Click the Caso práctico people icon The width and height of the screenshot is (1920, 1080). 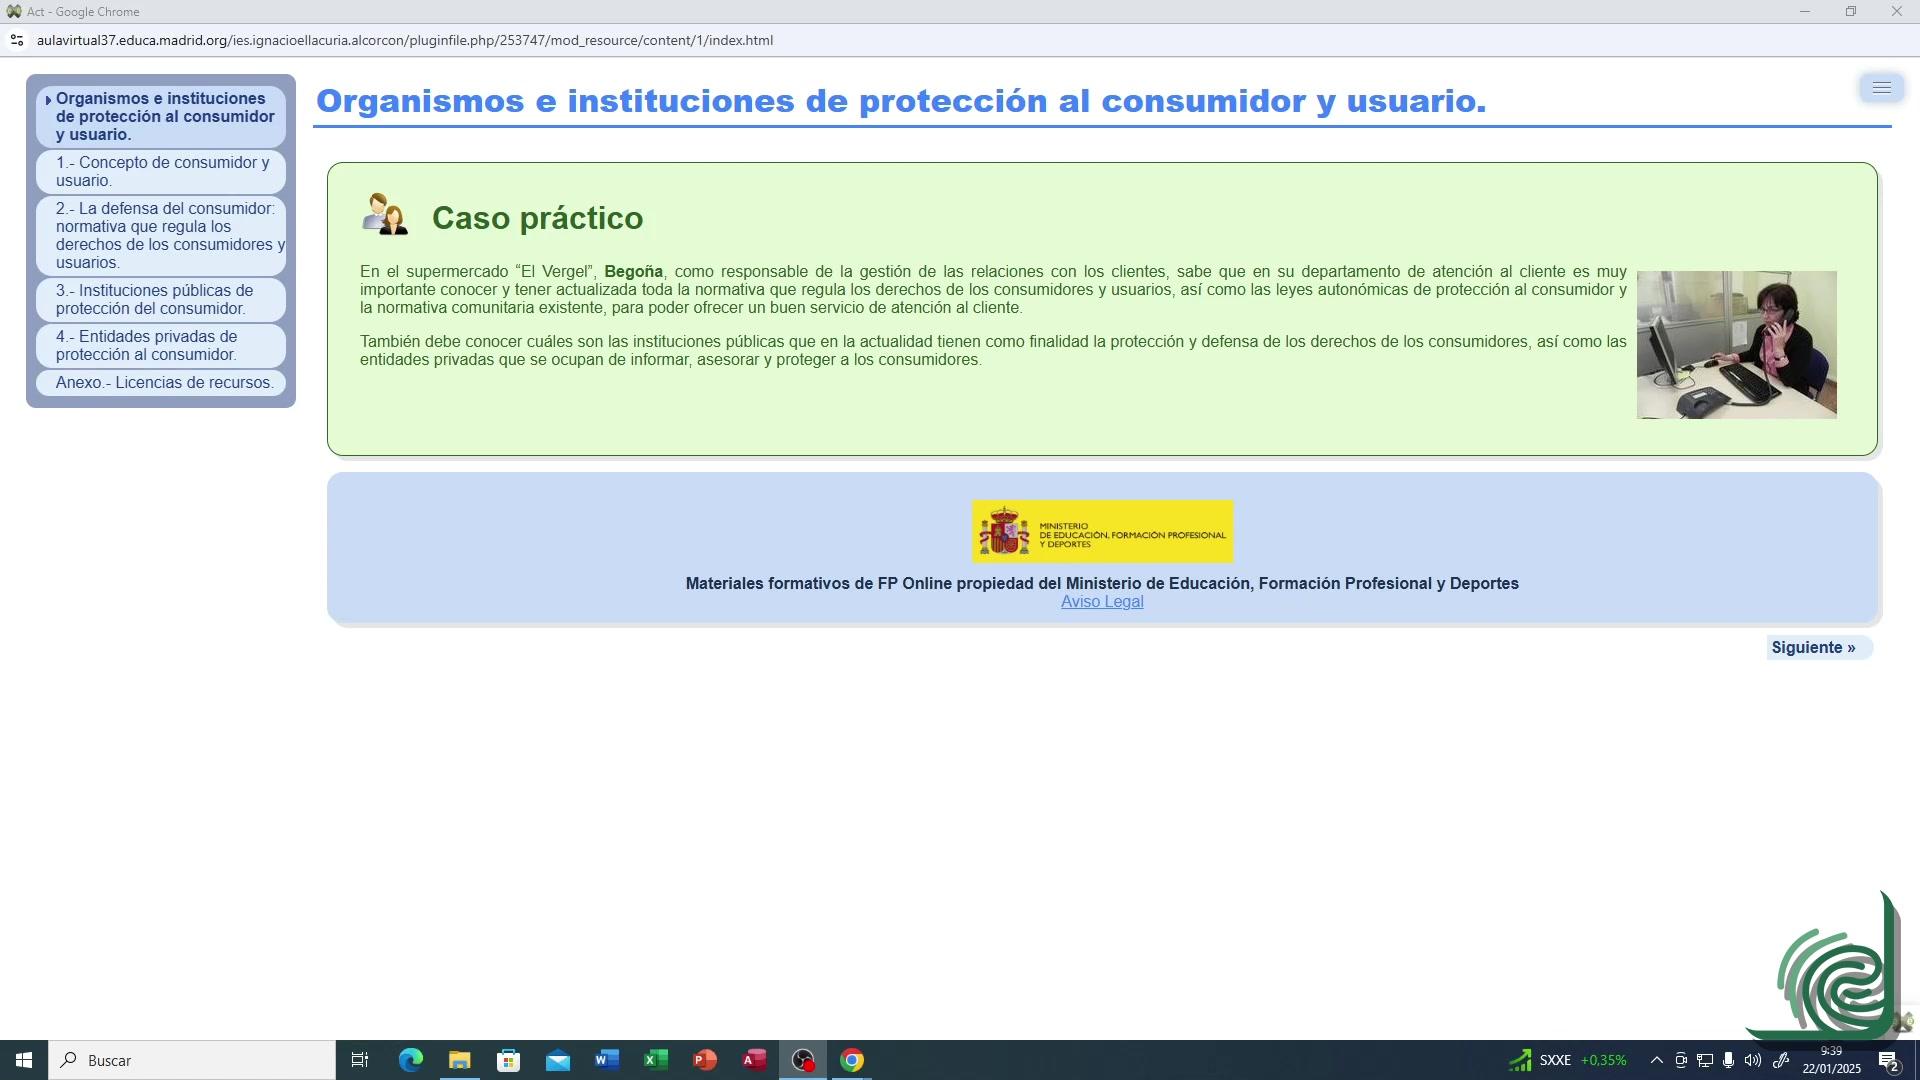point(384,215)
